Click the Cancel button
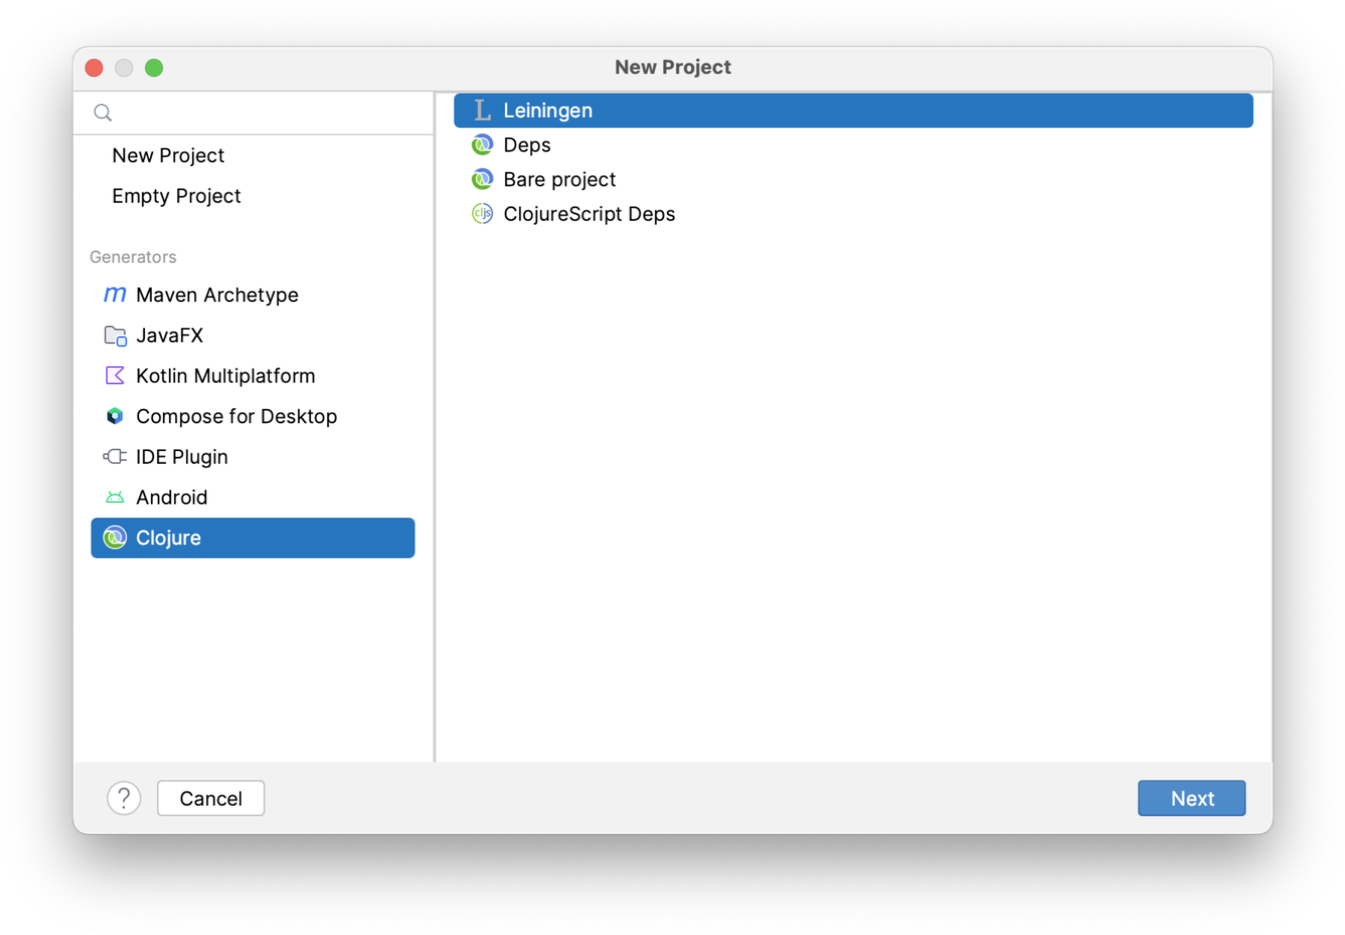This screenshot has width=1345, height=935. tap(211, 798)
